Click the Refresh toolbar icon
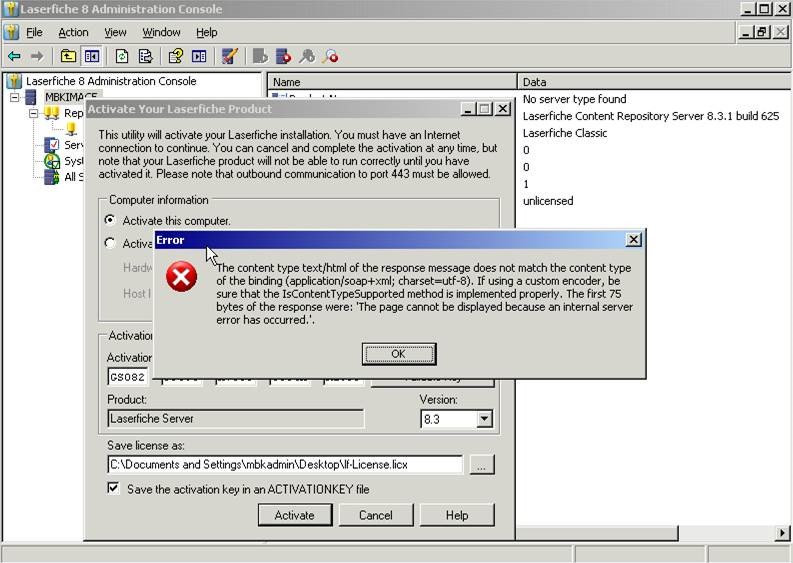Screen dimensions: 793x563 (122, 56)
